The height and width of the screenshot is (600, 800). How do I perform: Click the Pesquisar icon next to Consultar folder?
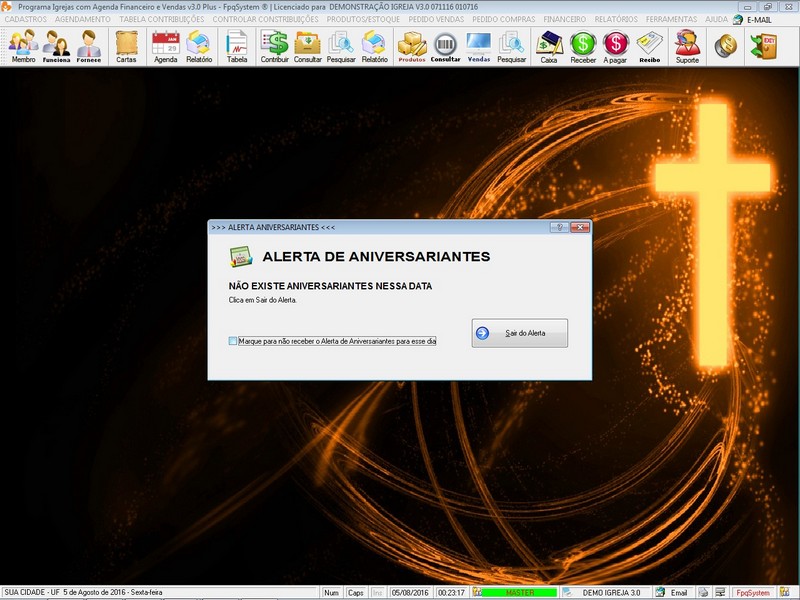[341, 46]
